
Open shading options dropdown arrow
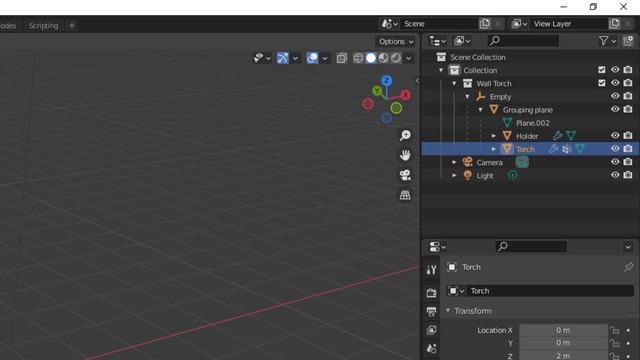tap(409, 58)
